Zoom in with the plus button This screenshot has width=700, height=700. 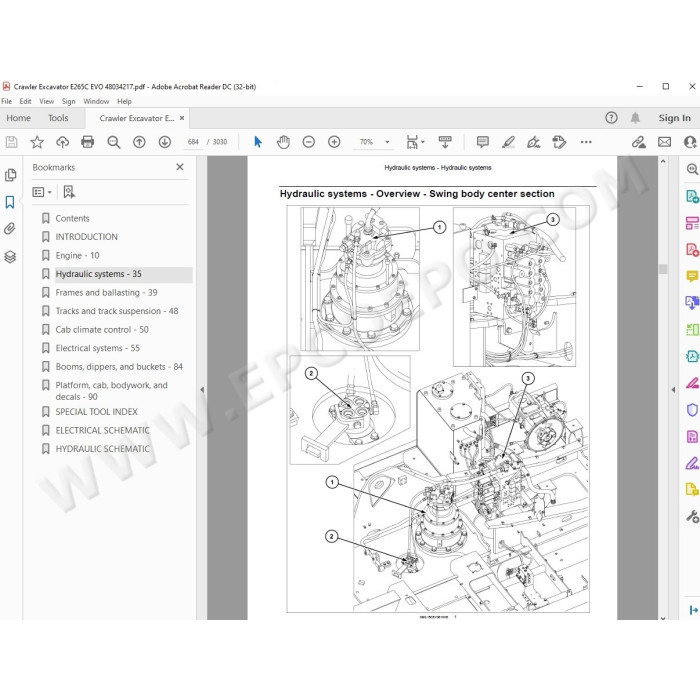[334, 142]
